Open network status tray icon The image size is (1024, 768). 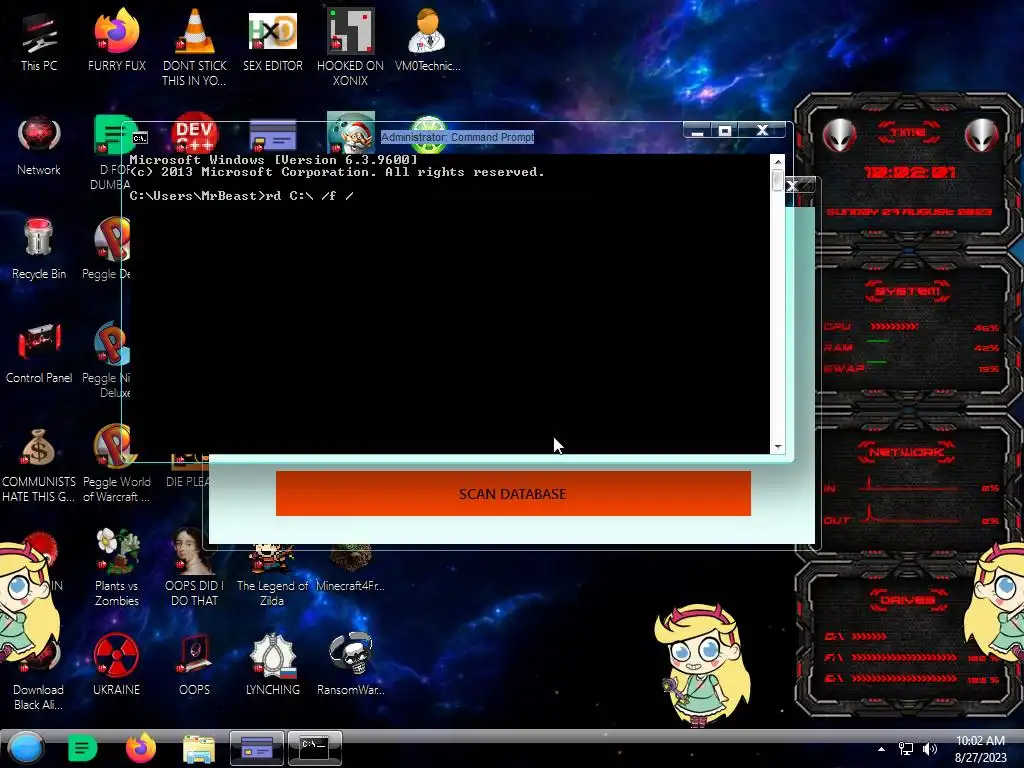pyautogui.click(x=906, y=749)
